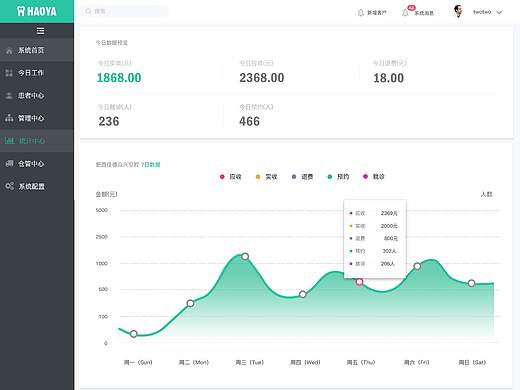Viewport: 520px width, 390px height.
Task: Toggle the 预约 series in the legend
Action: (338, 177)
